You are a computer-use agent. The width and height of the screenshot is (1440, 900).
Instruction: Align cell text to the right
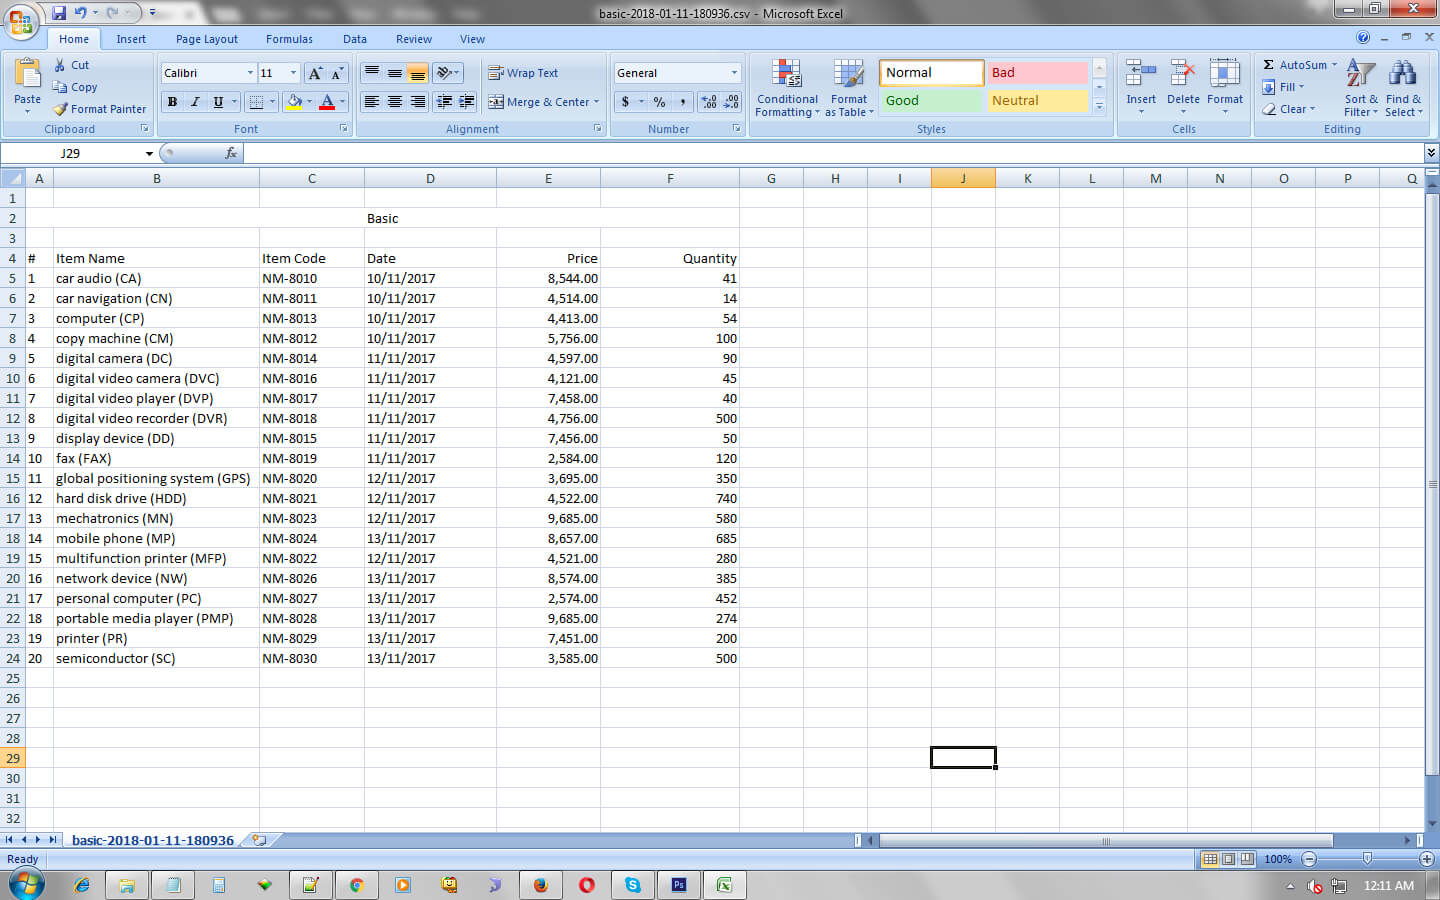[417, 102]
